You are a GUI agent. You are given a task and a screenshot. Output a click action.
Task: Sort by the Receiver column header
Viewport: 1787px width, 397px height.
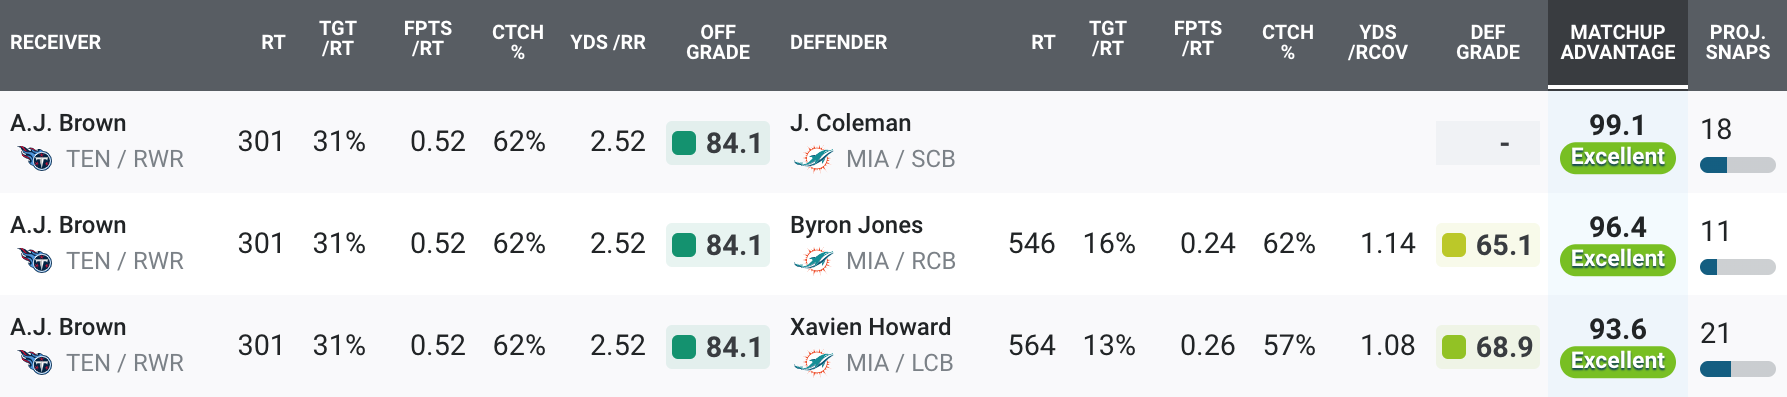coord(56,43)
